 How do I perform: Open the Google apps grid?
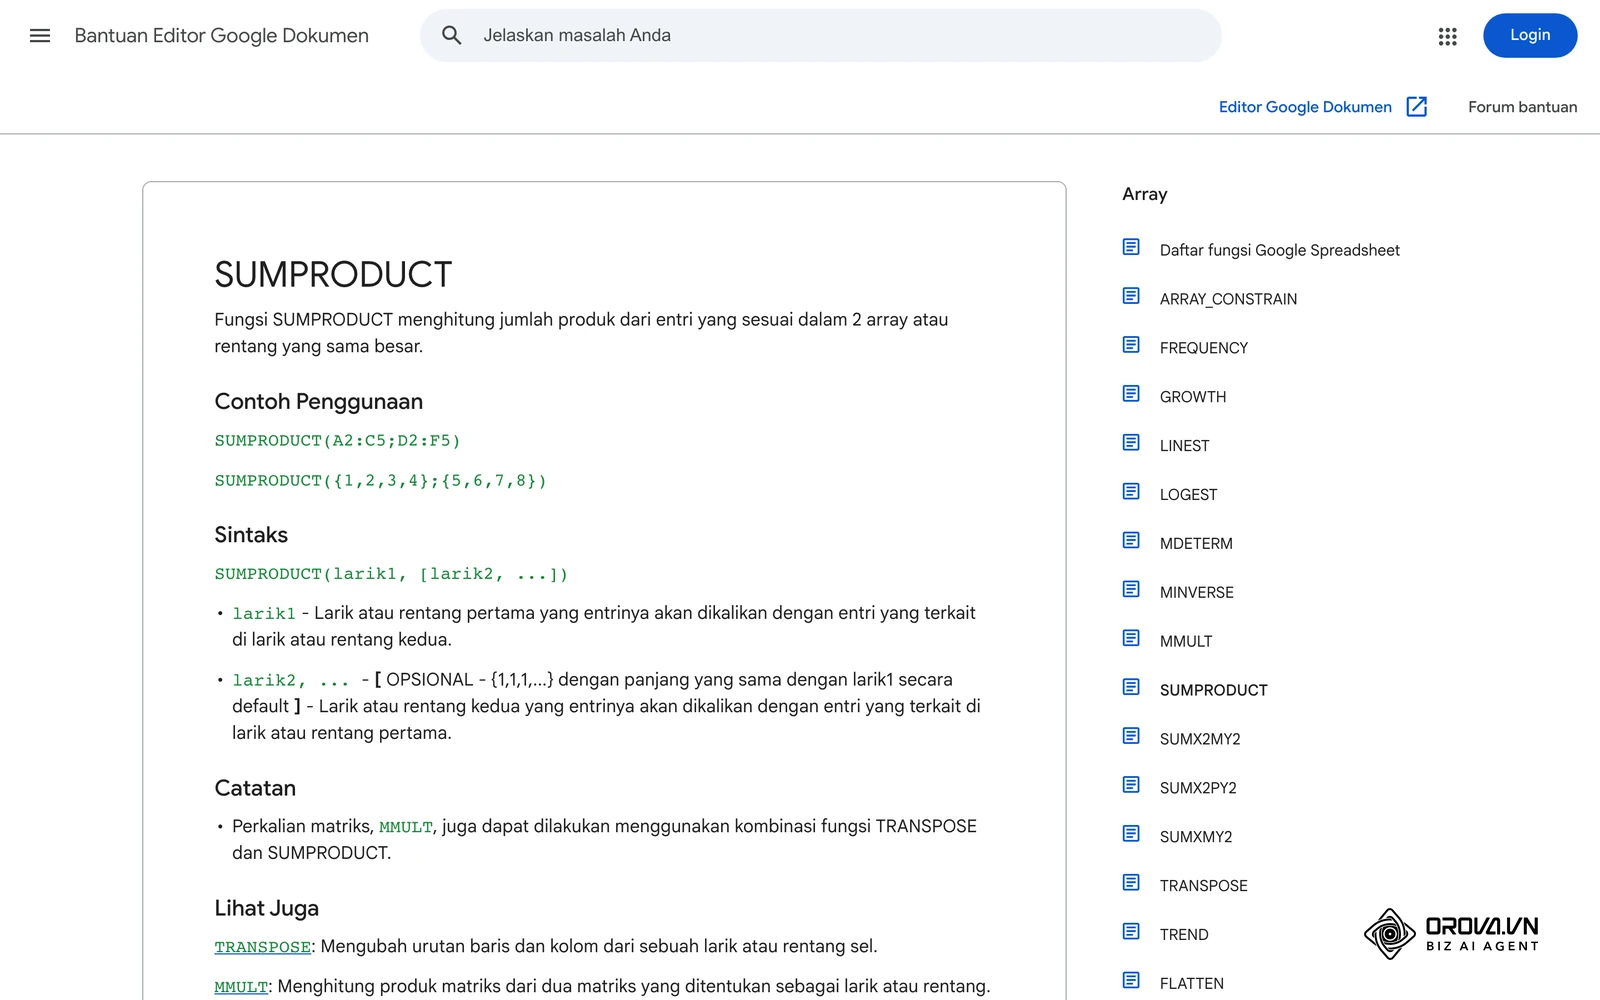pos(1447,36)
